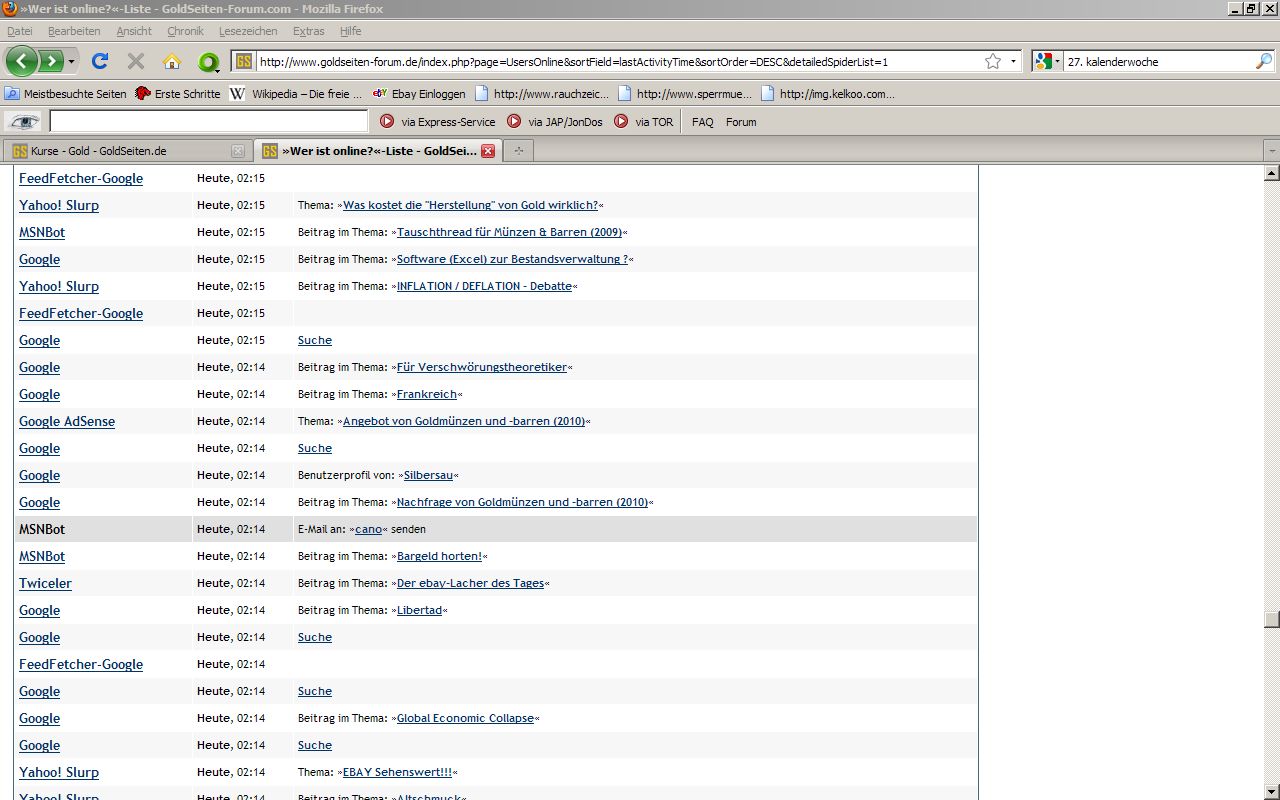Open the rauchzeic... bookmark

click(x=542, y=93)
